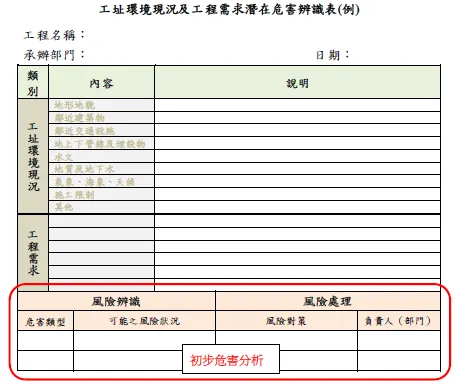Click the form title 工址環境現況及工程需求潛在危害辨識表(例)
465x386 pixels.
coord(229,9)
